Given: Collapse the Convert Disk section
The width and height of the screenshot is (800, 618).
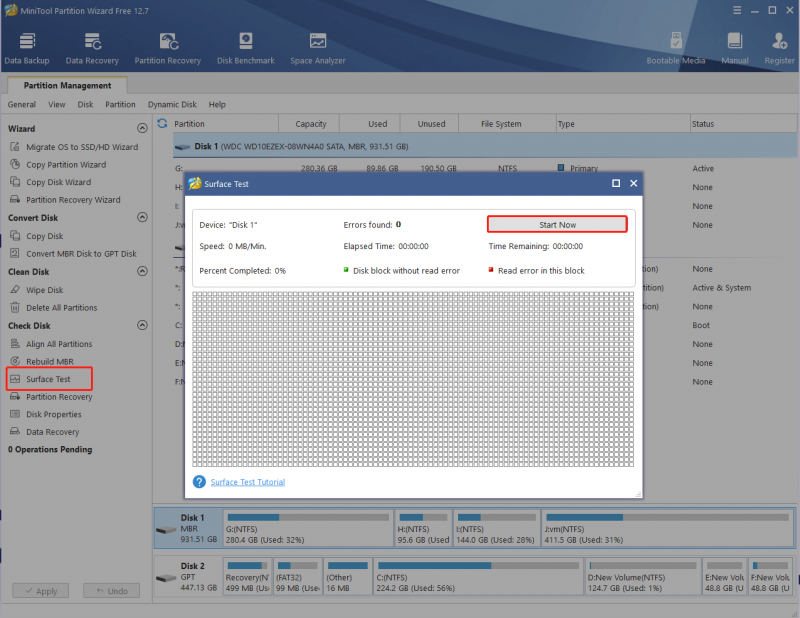Looking at the screenshot, I should (x=142, y=217).
